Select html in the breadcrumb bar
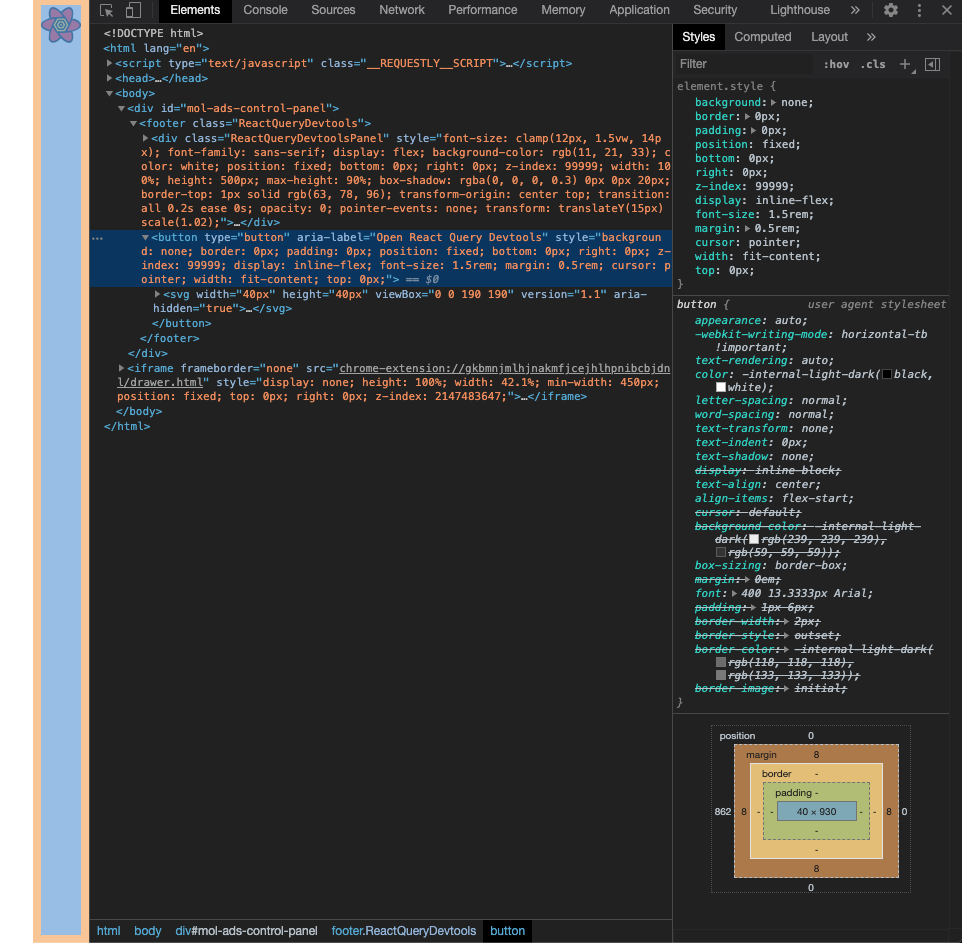Image resolution: width=962 pixels, height=943 pixels. pos(109,931)
